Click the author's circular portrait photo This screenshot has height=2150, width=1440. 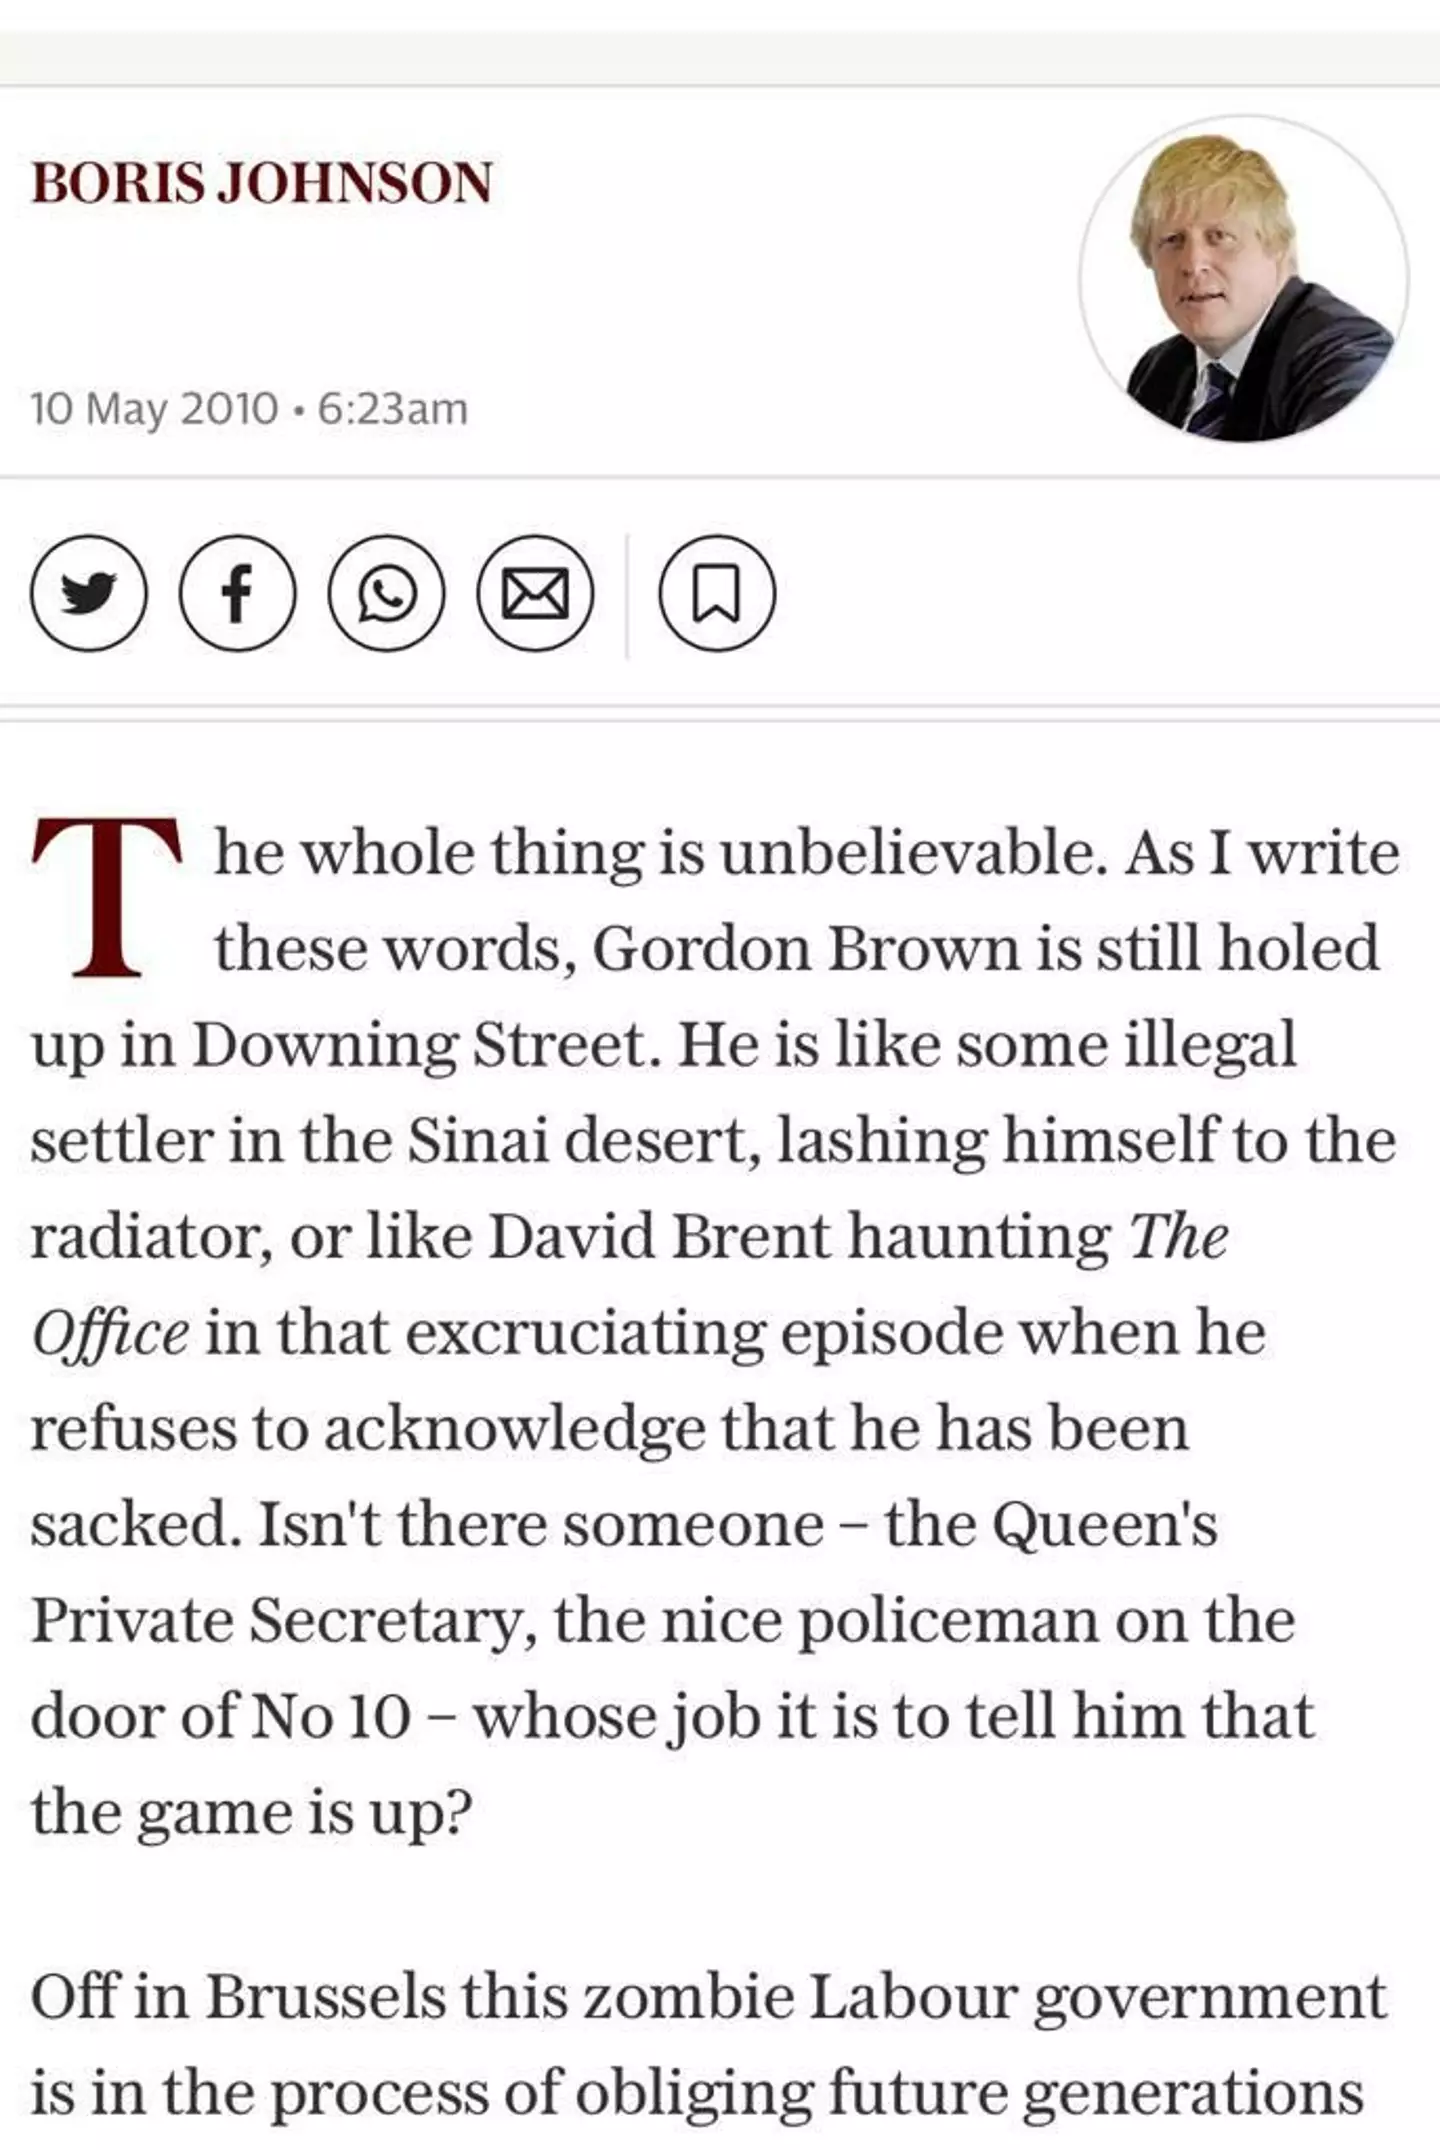pyautogui.click(x=1243, y=279)
